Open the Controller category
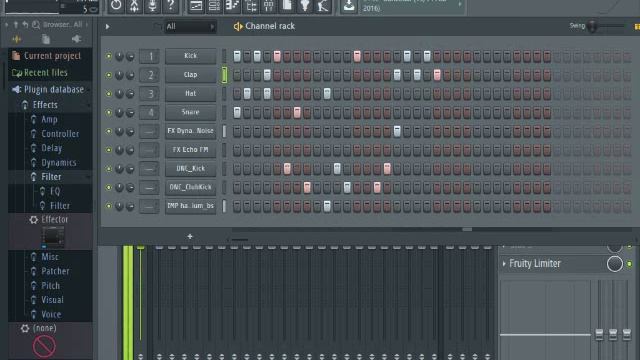Screen dimensions: 640x360 pos(60,134)
